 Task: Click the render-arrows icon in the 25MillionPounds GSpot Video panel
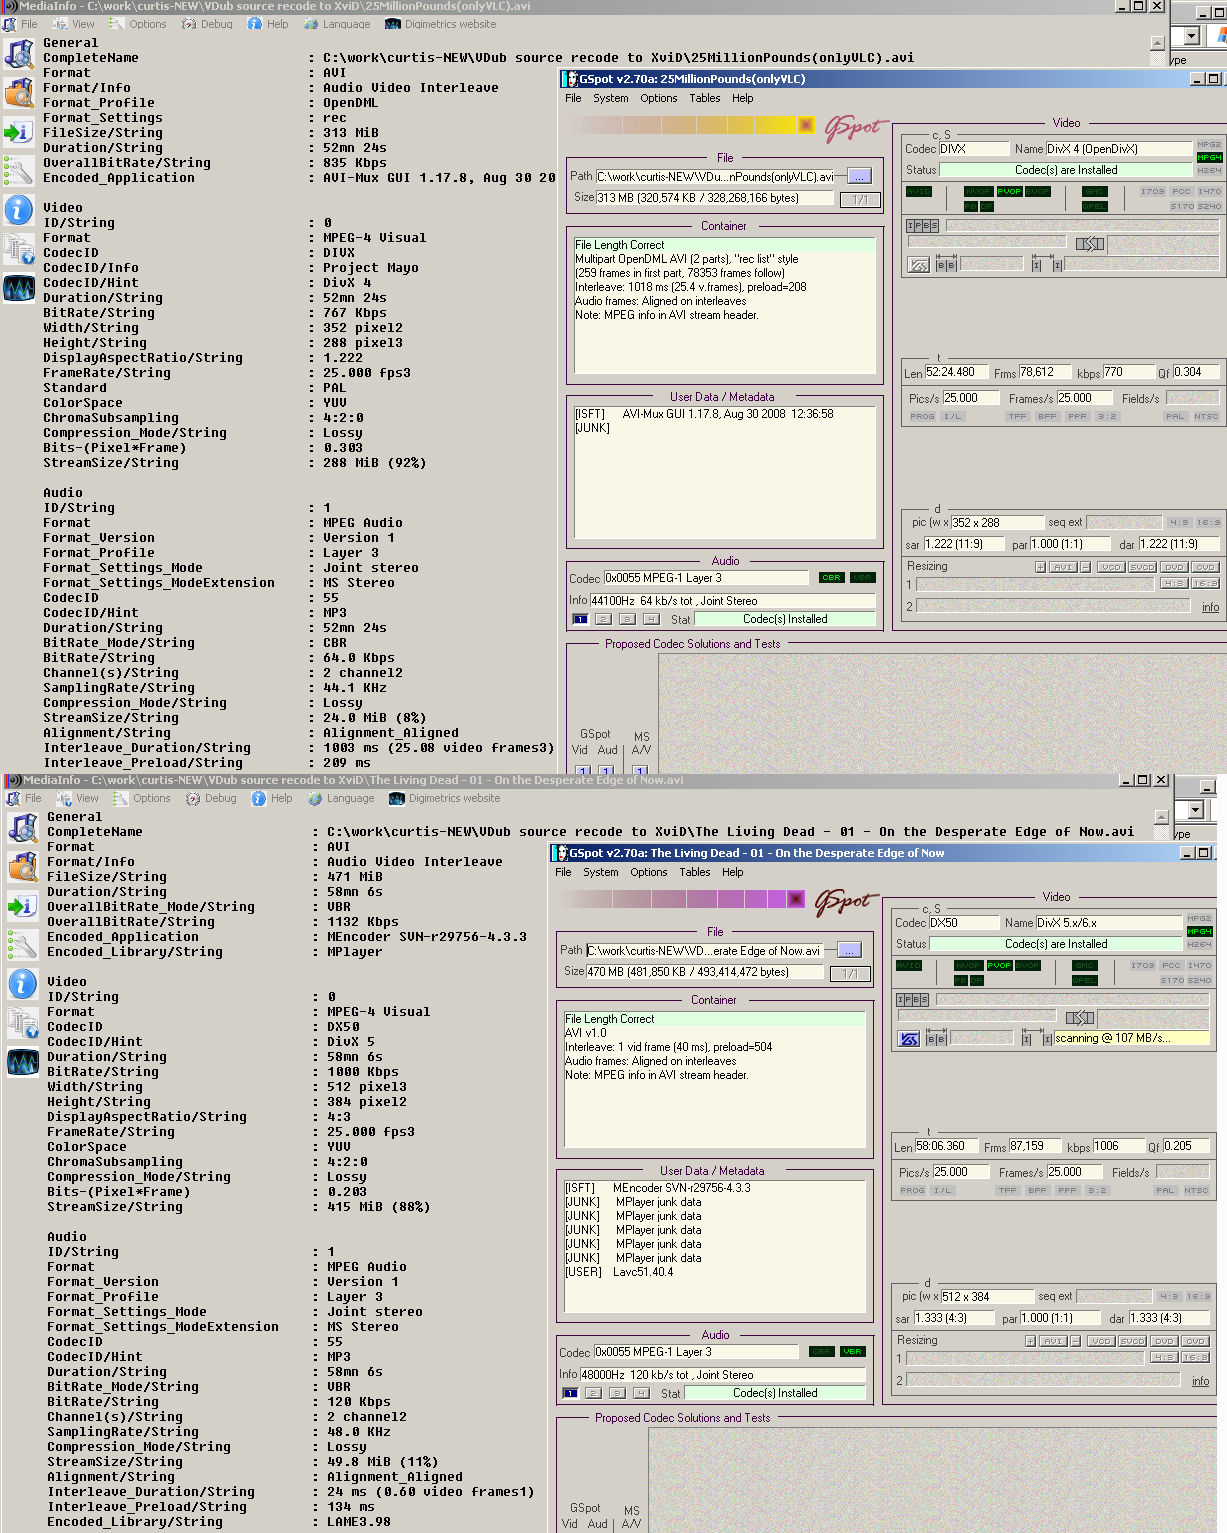(1090, 243)
